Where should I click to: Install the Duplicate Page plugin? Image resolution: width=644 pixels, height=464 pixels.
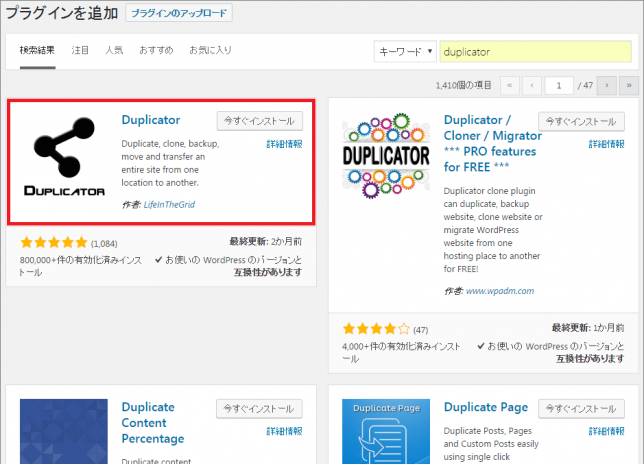point(582,409)
